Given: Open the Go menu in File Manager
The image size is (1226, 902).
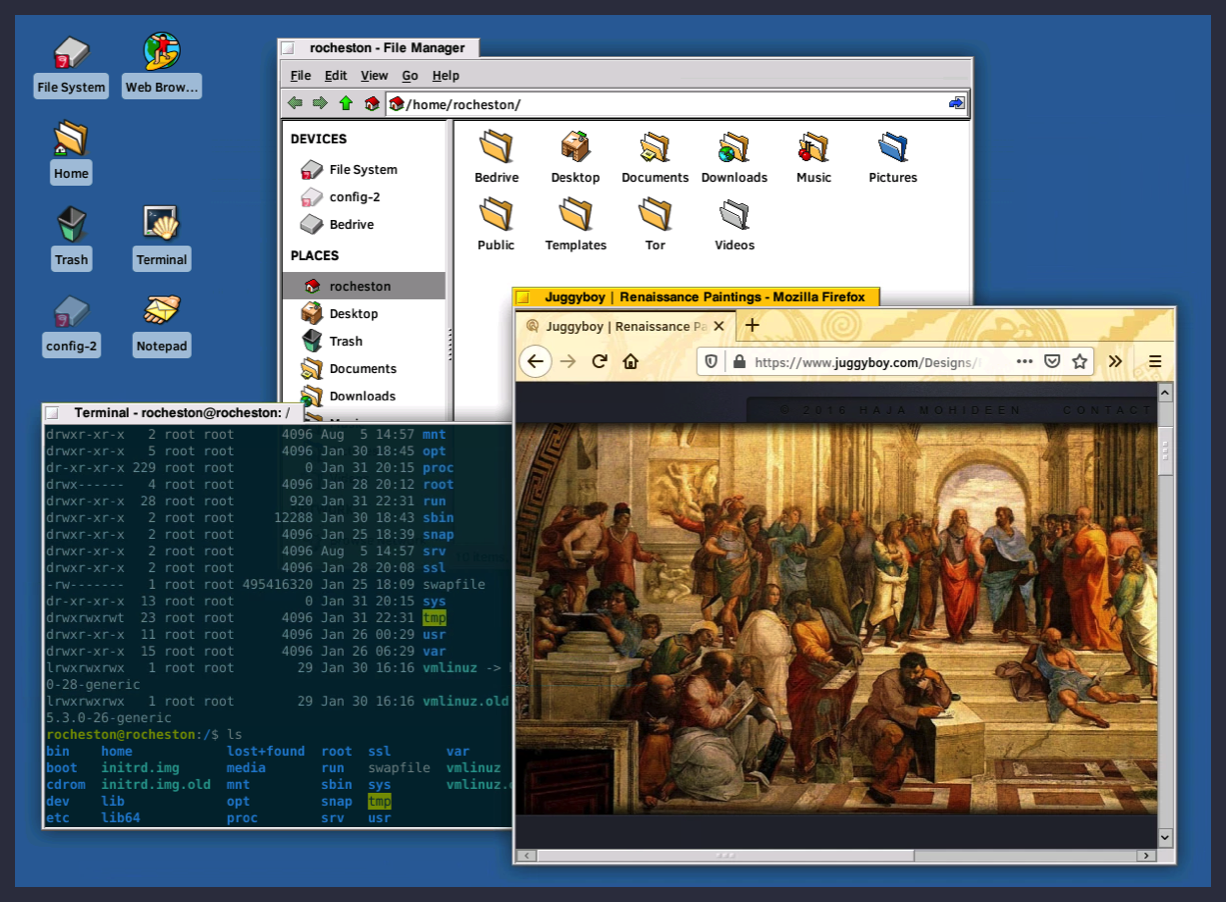Looking at the screenshot, I should click(410, 75).
